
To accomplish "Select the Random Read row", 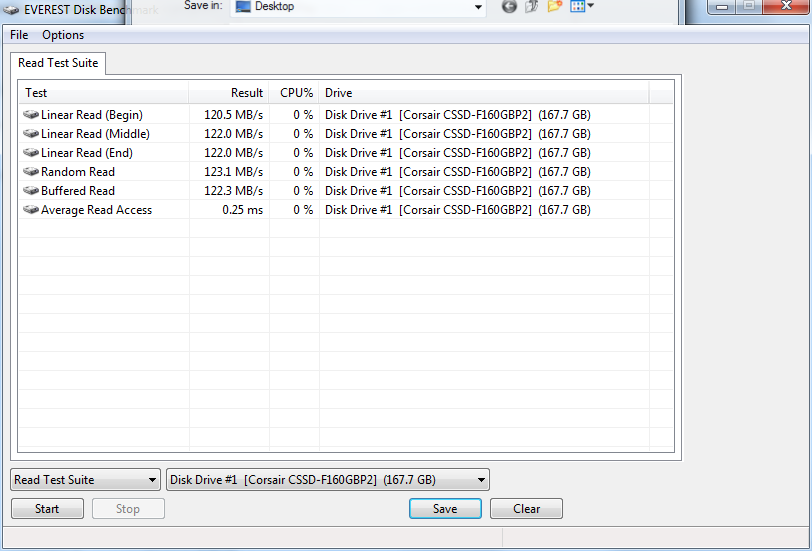I will pyautogui.click(x=346, y=171).
